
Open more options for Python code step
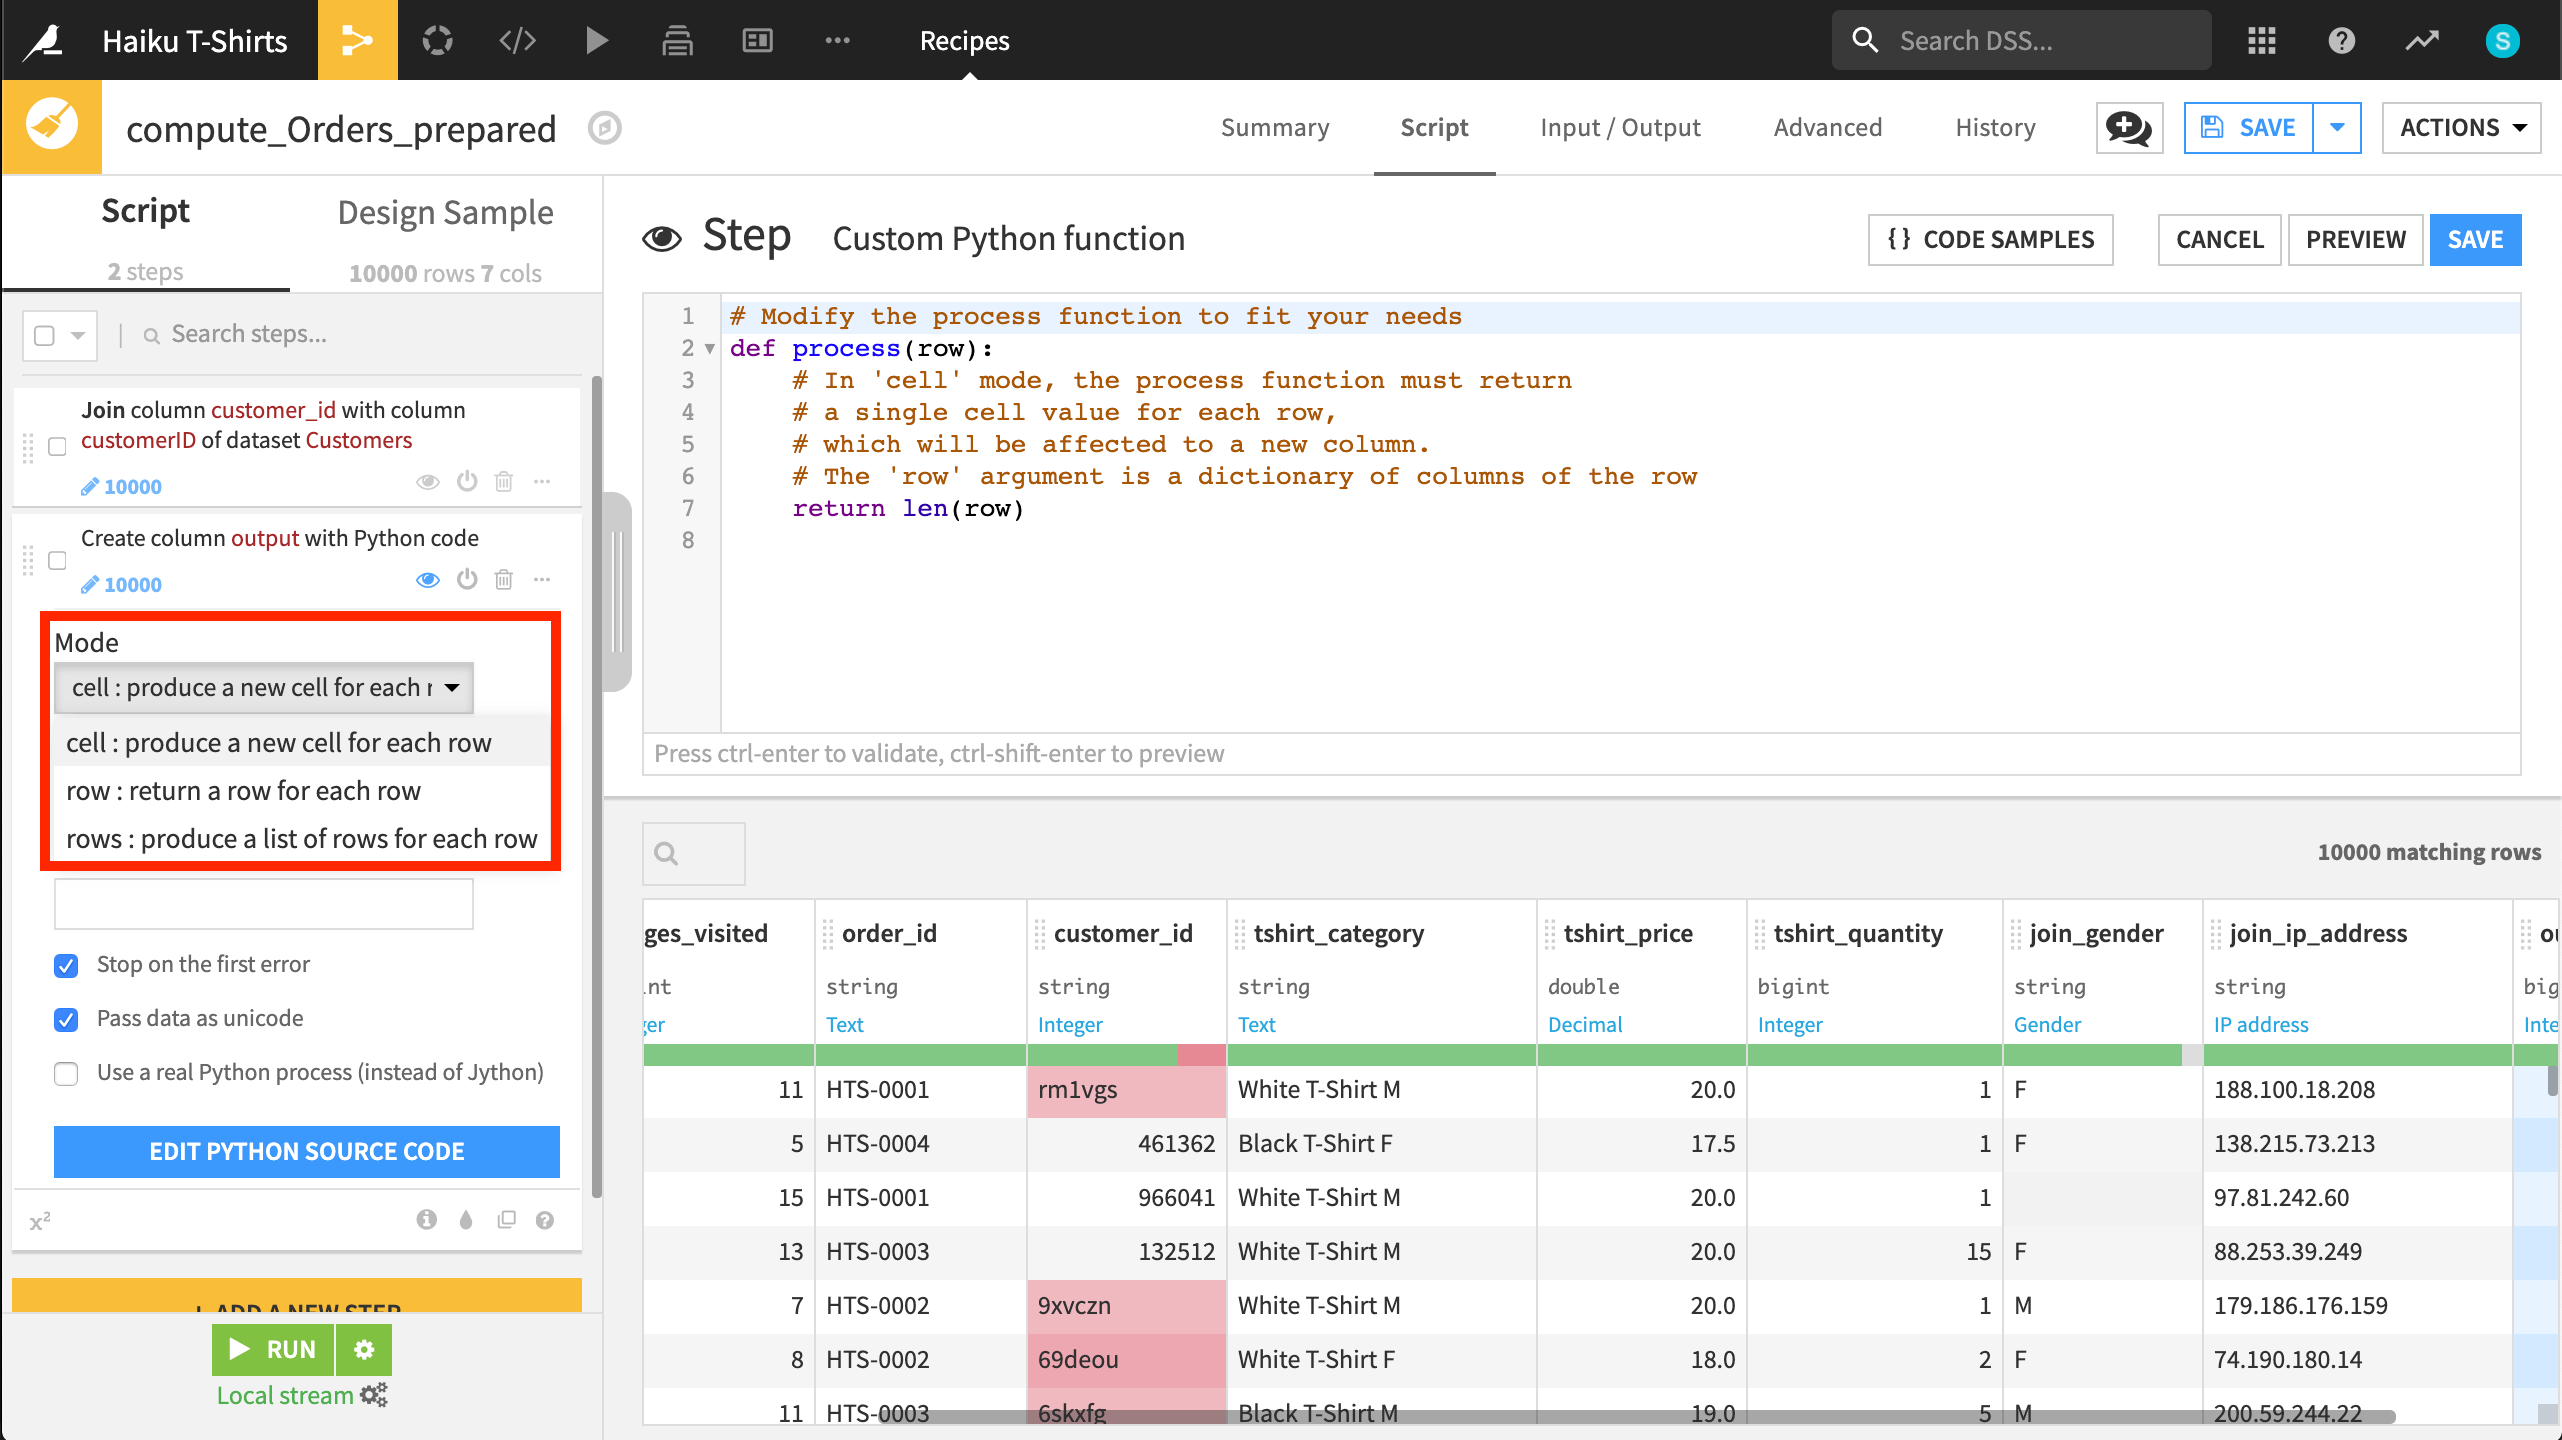[542, 580]
